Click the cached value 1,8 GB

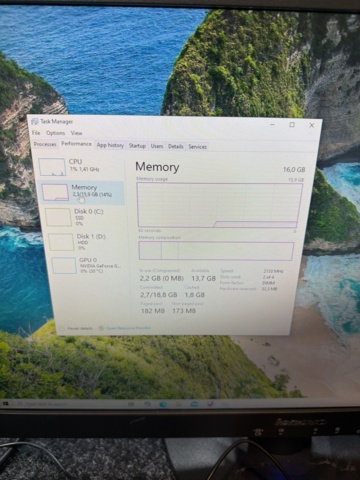[x=195, y=295]
